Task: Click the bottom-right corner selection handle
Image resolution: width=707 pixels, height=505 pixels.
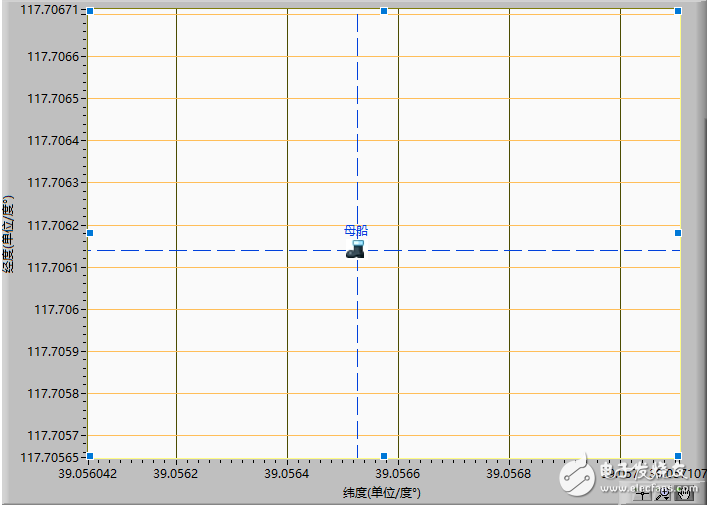Action: [678, 456]
